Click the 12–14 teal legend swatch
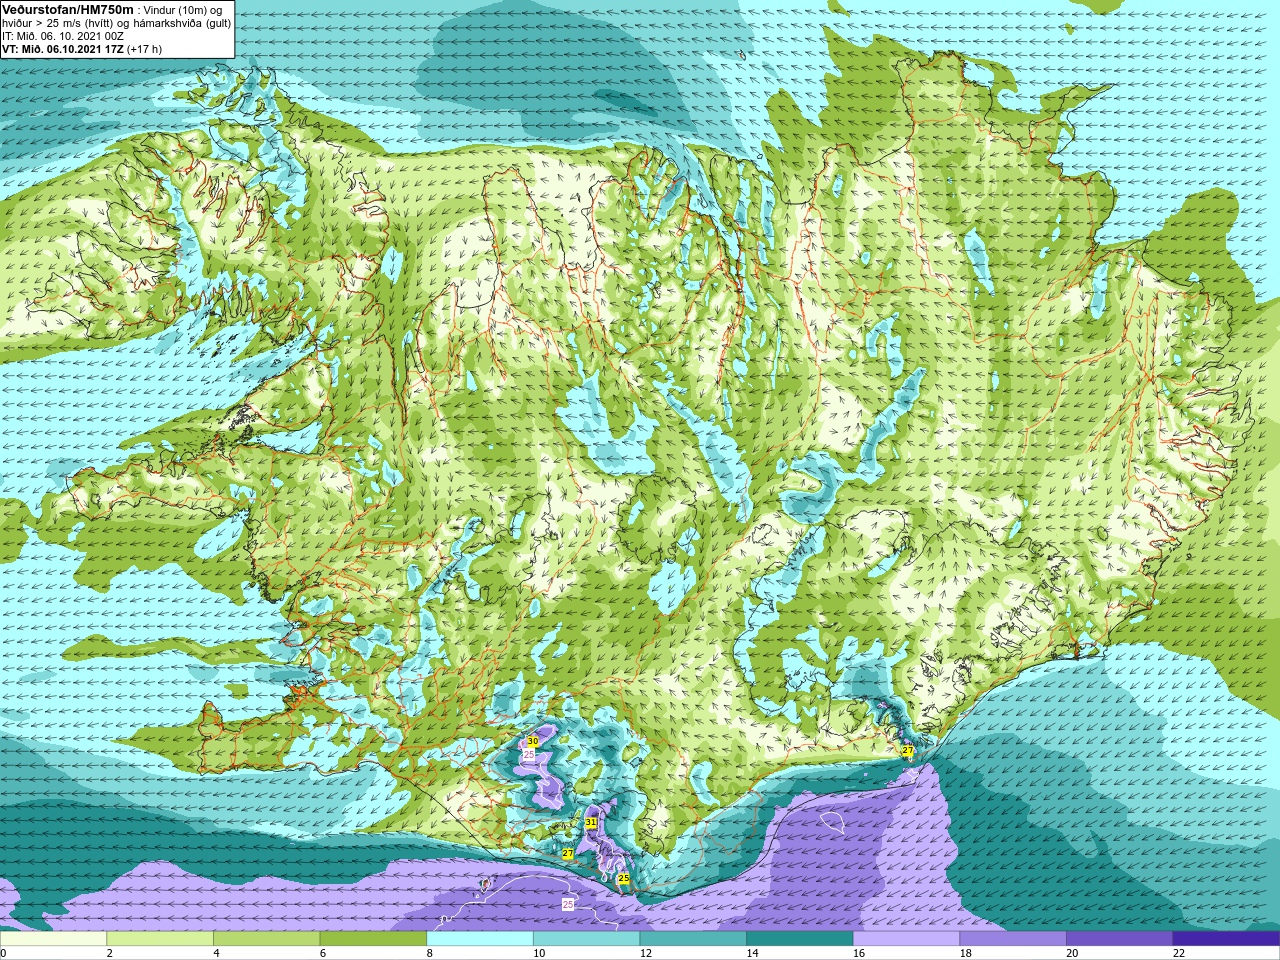 pos(693,939)
